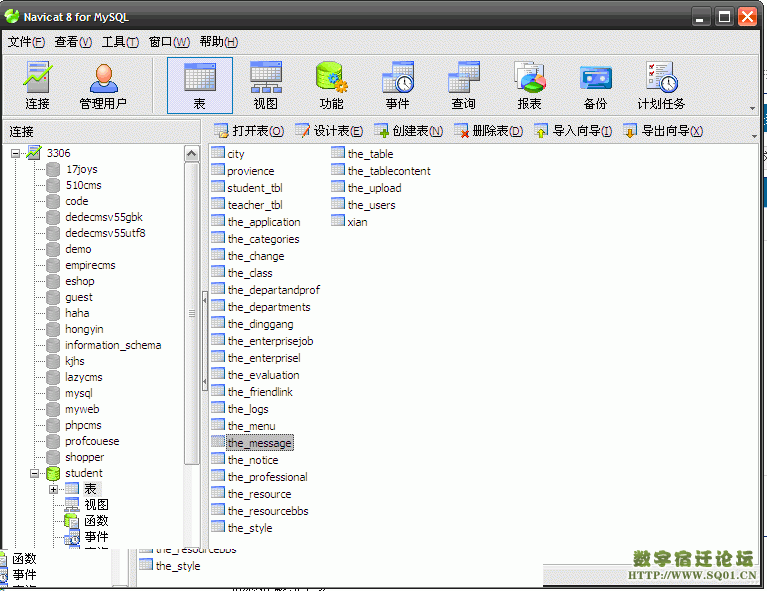767x591 pixels.
Task: Select 视图 node under student
Action: point(96,505)
